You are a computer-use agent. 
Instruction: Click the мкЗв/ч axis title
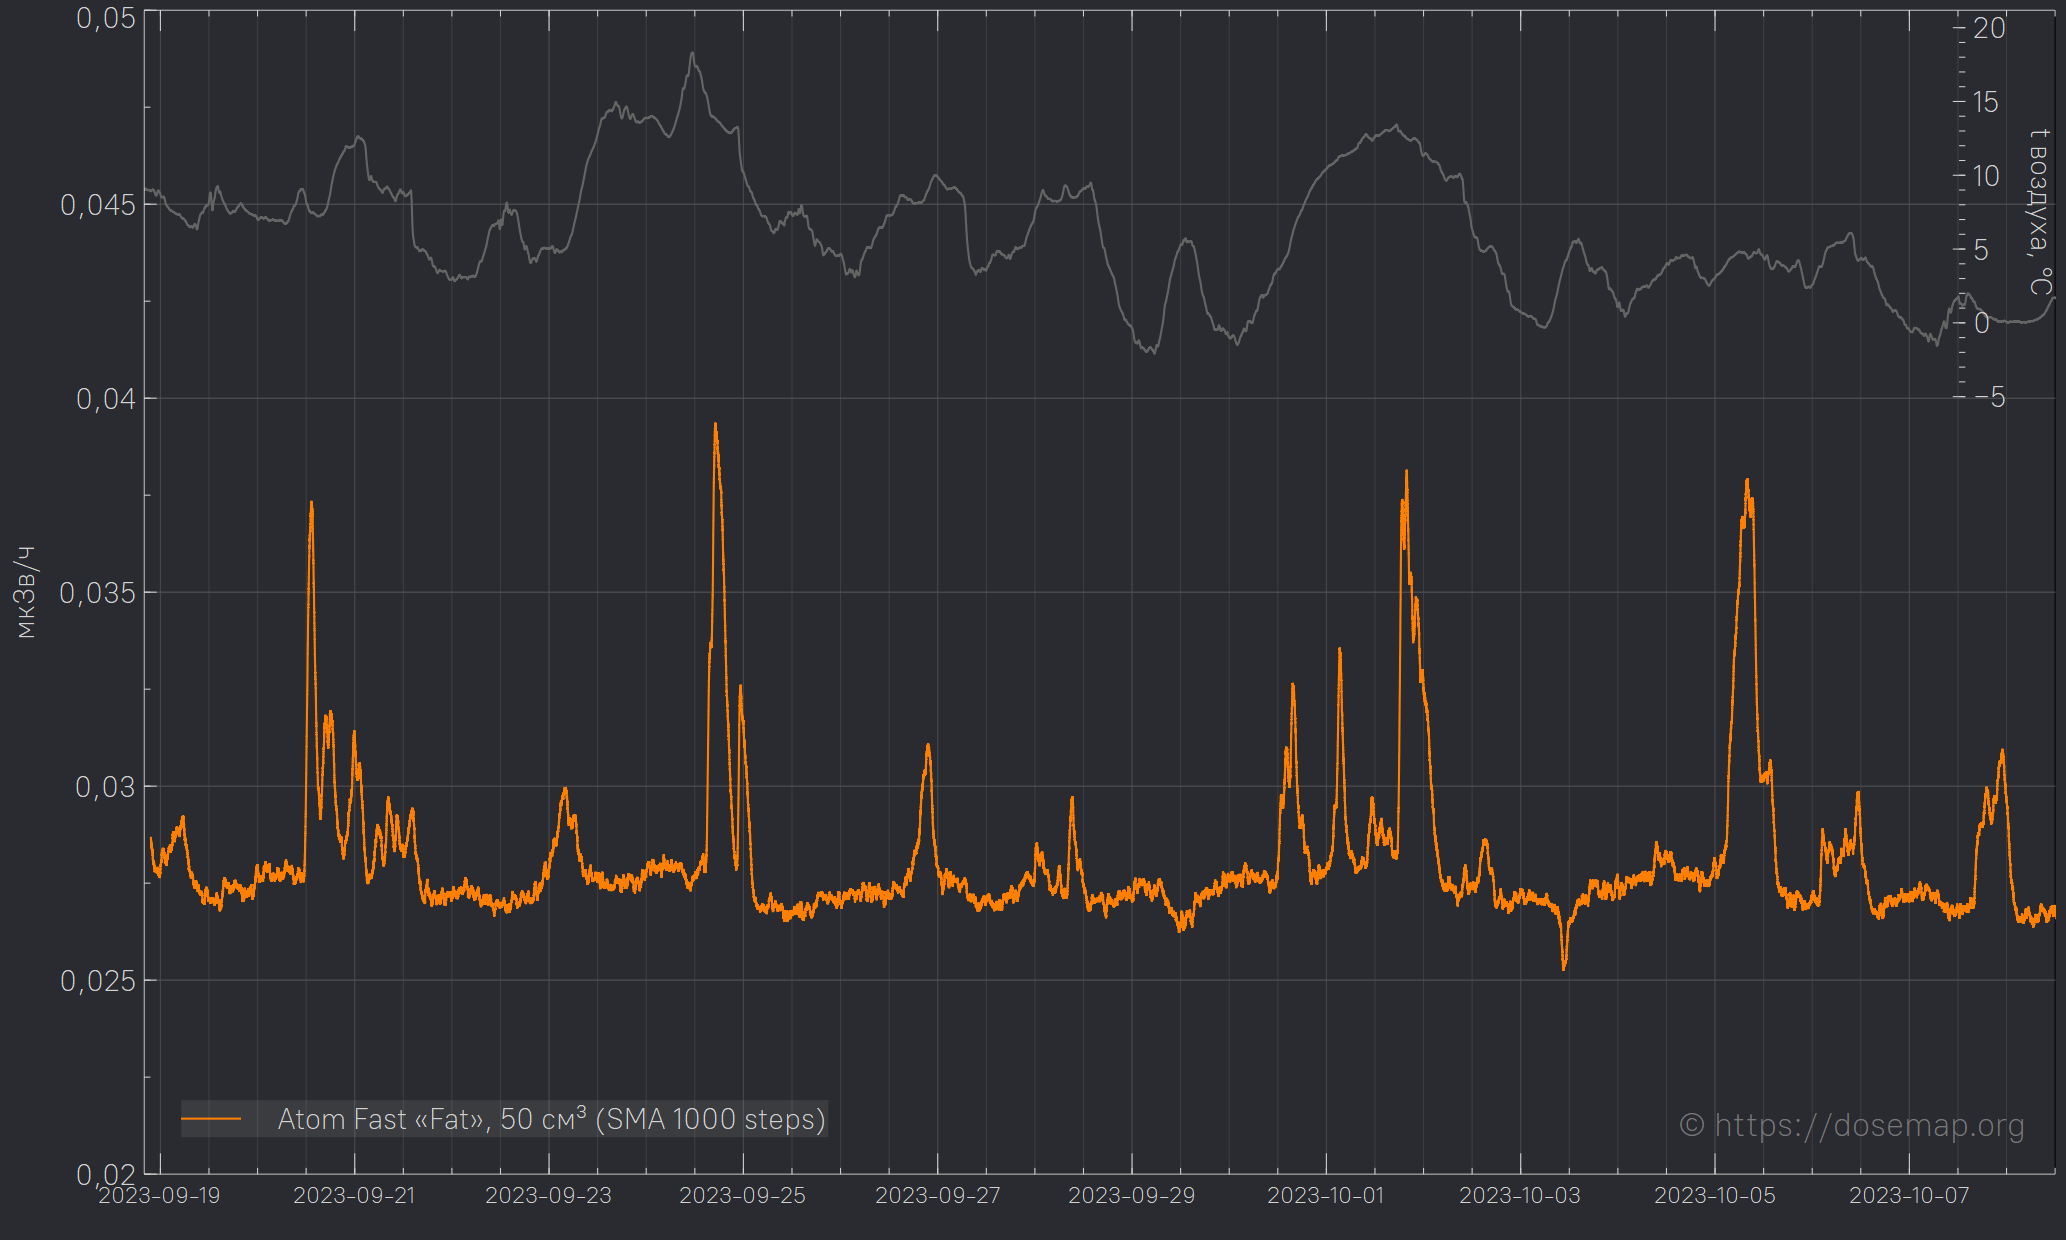click(26, 592)
